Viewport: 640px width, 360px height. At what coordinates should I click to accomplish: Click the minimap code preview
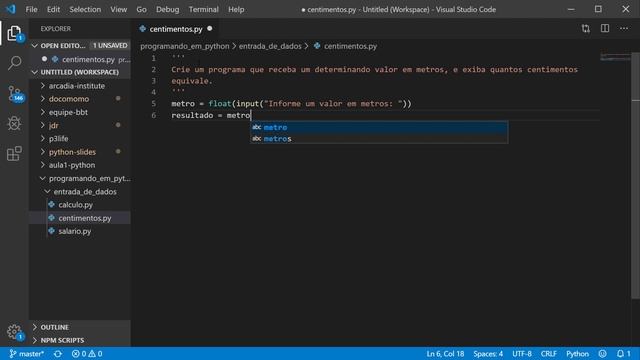615,57
